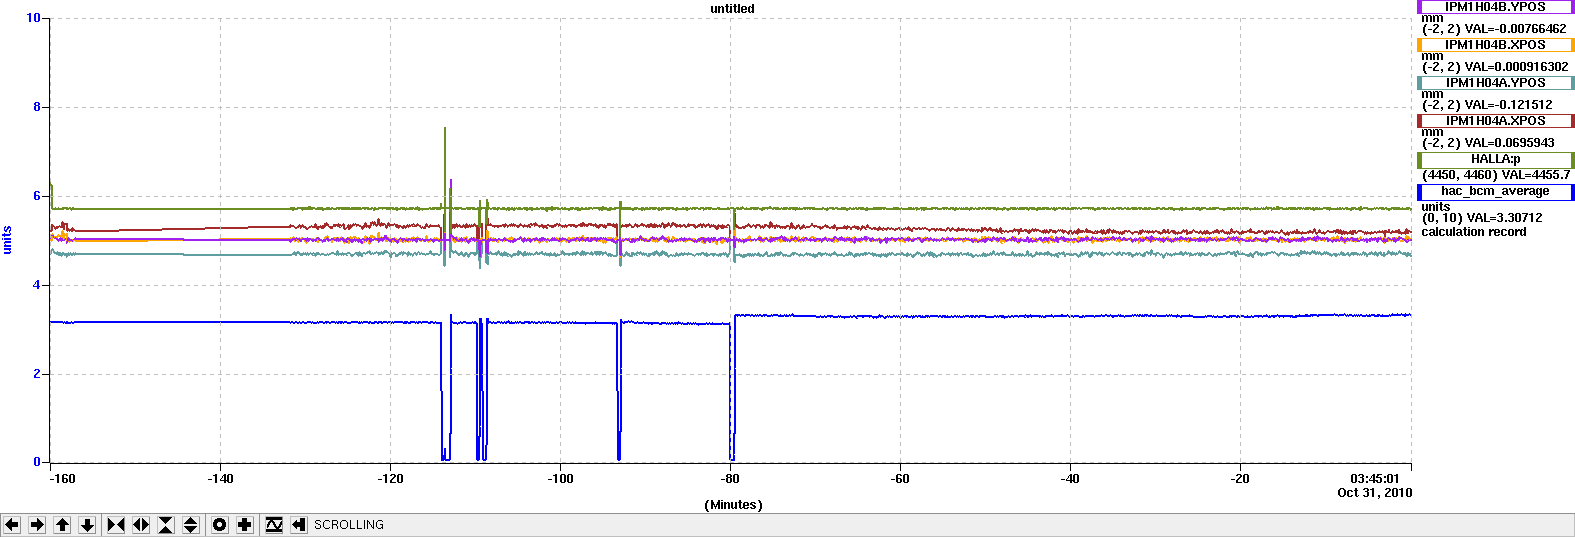
Task: Click the return-to-scrolling arrow button
Action: coord(299,525)
